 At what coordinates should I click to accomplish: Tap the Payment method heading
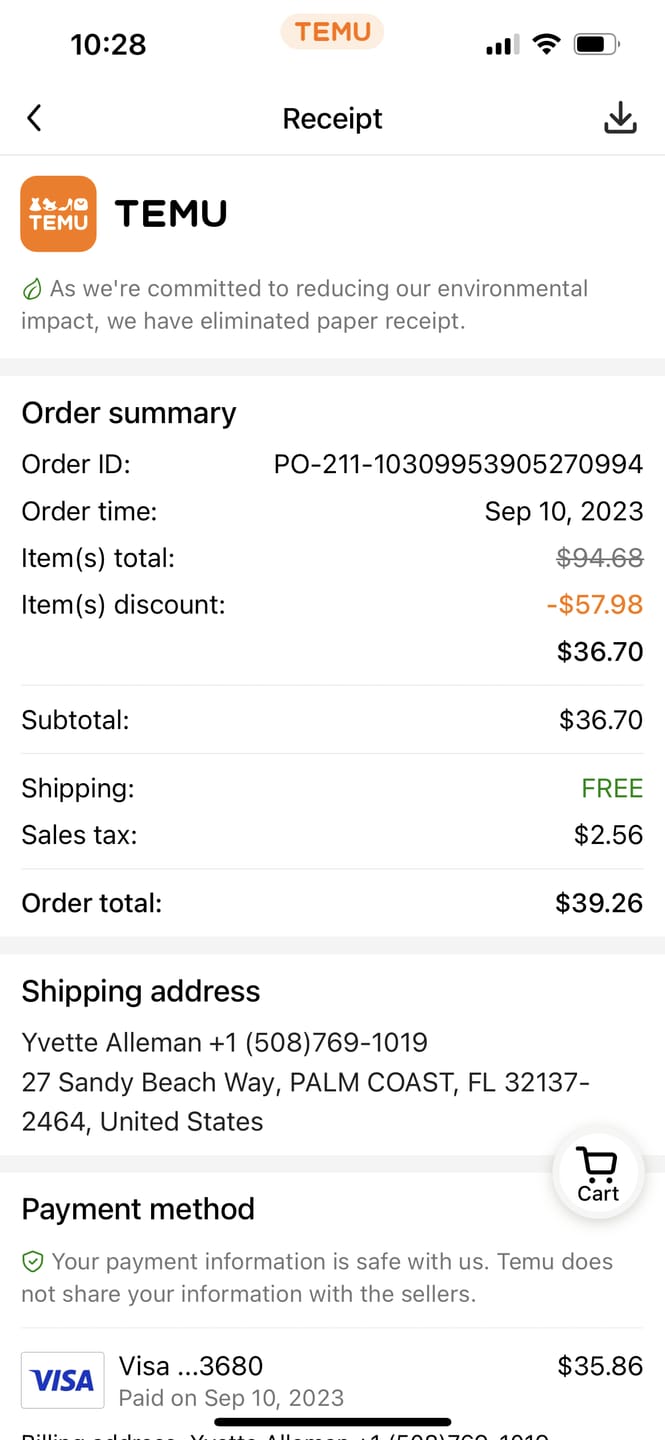point(138,1209)
